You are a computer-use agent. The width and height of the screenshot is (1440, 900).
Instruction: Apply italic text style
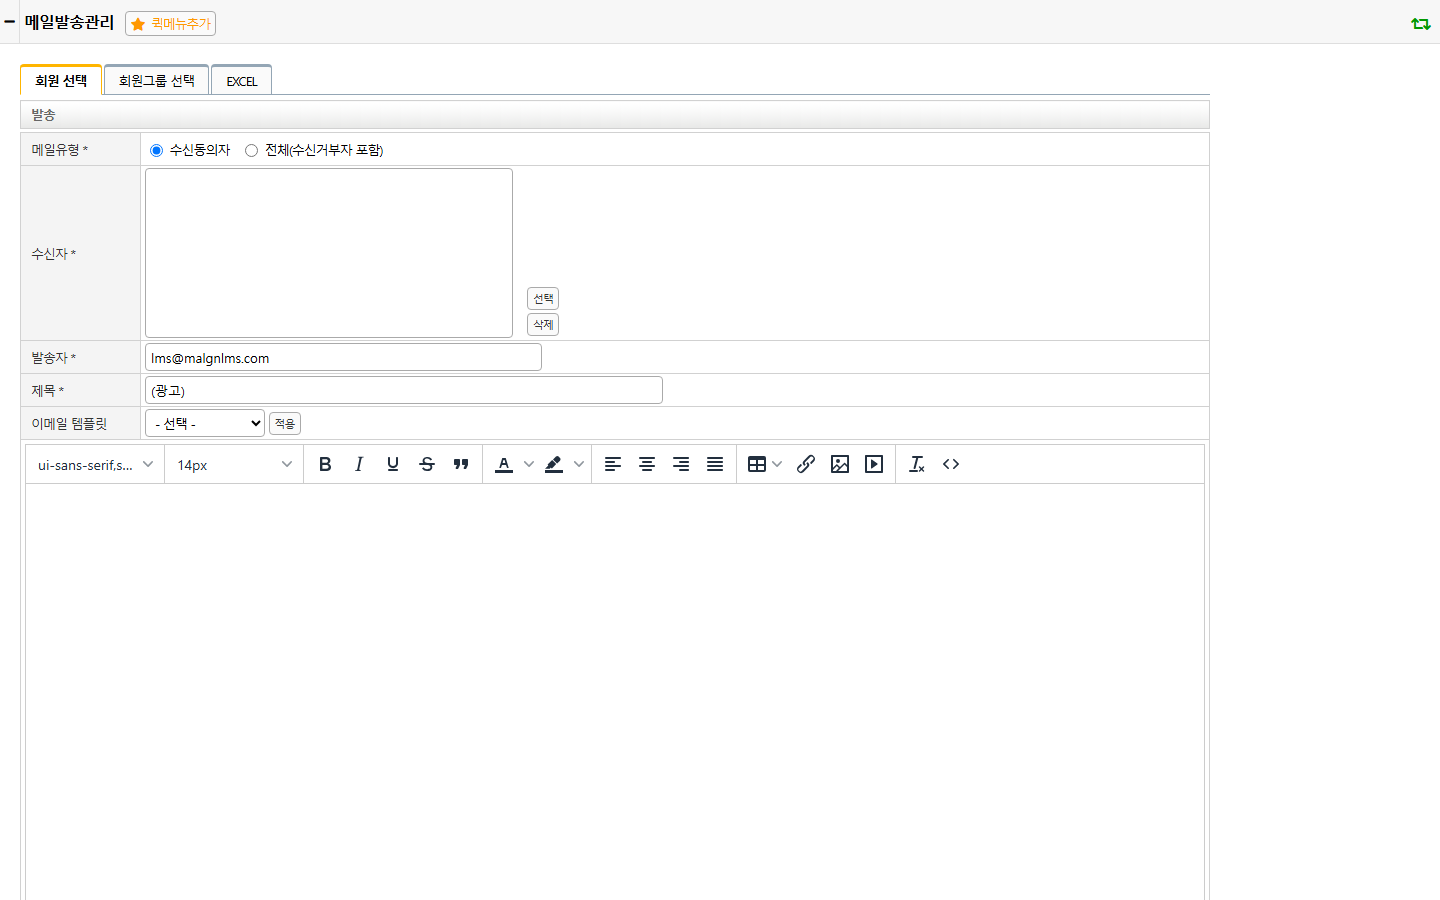point(359,464)
